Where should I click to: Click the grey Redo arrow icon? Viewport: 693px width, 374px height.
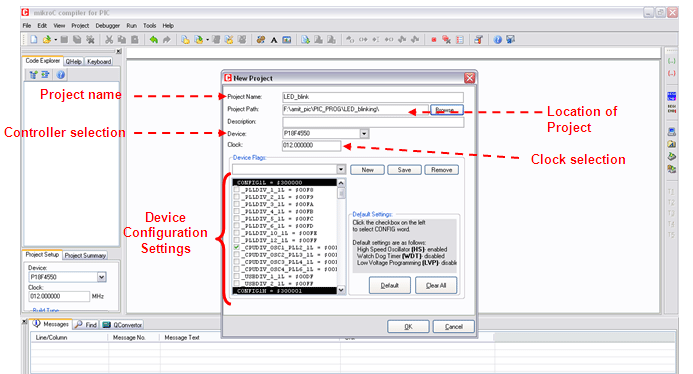166,39
